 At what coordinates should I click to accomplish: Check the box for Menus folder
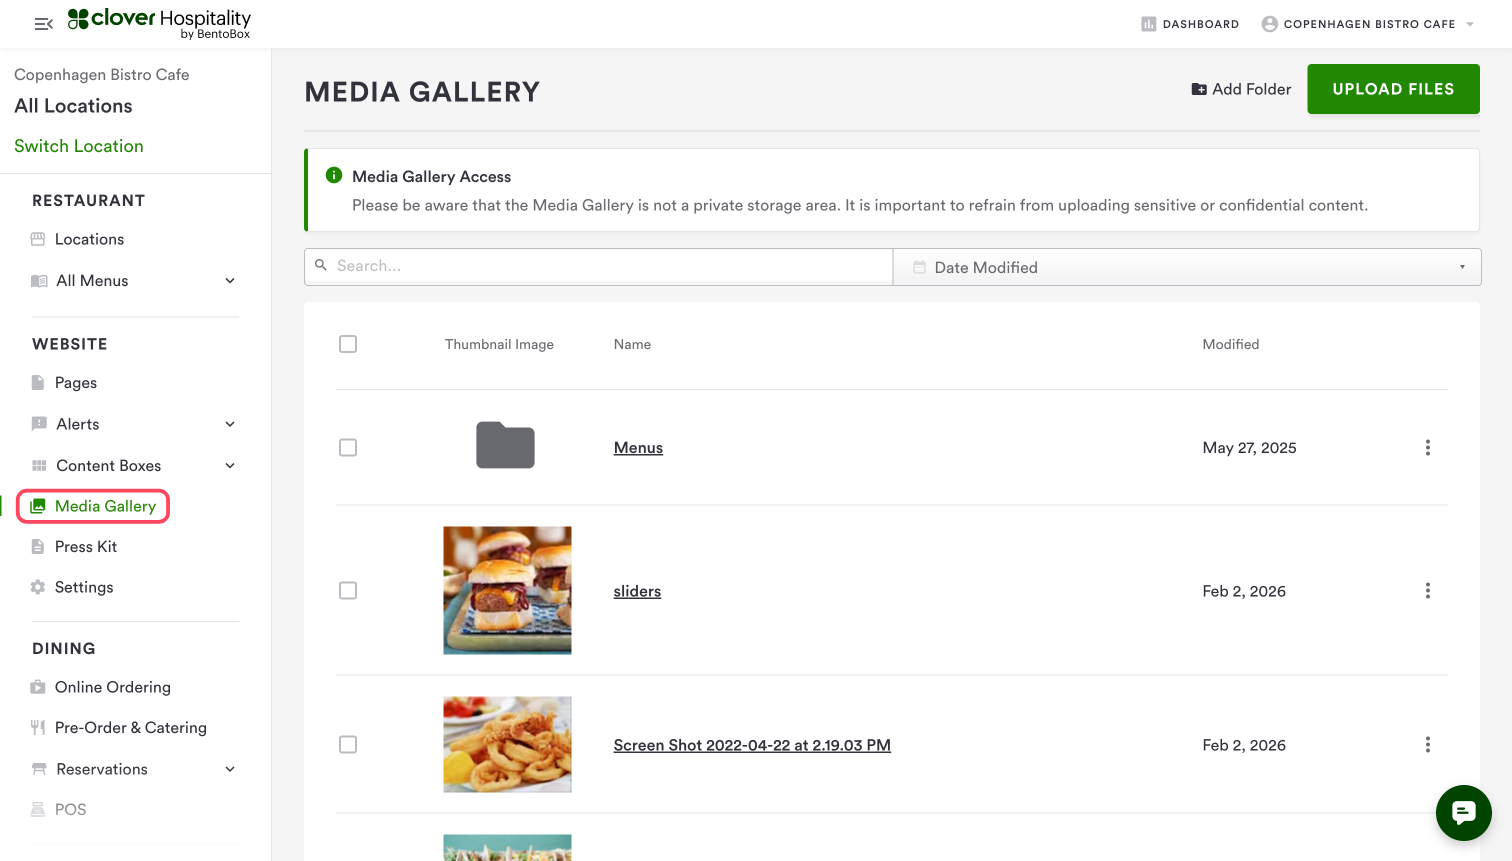coord(348,448)
